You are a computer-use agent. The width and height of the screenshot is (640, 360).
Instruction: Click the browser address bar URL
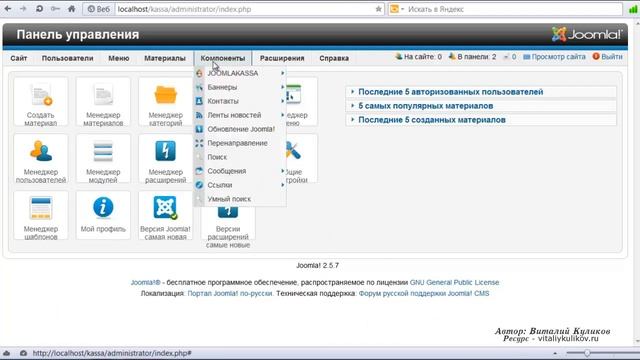pyautogui.click(x=184, y=9)
